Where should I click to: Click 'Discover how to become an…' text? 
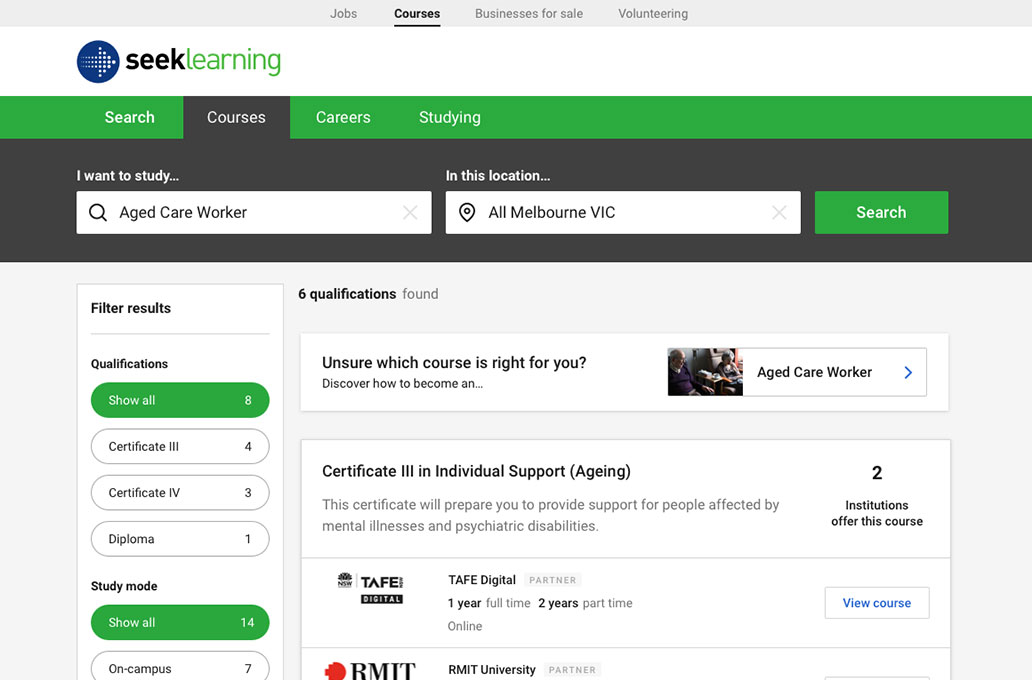tap(402, 384)
